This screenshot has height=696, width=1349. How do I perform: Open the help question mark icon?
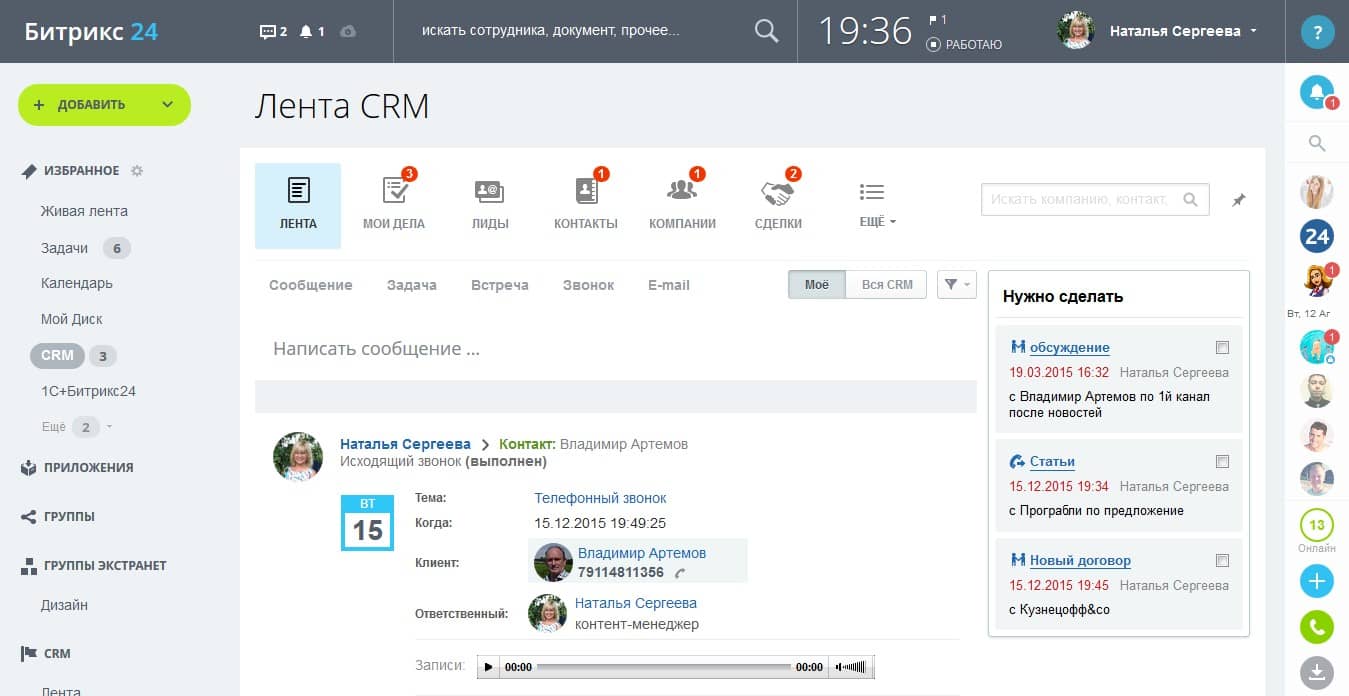(1317, 32)
